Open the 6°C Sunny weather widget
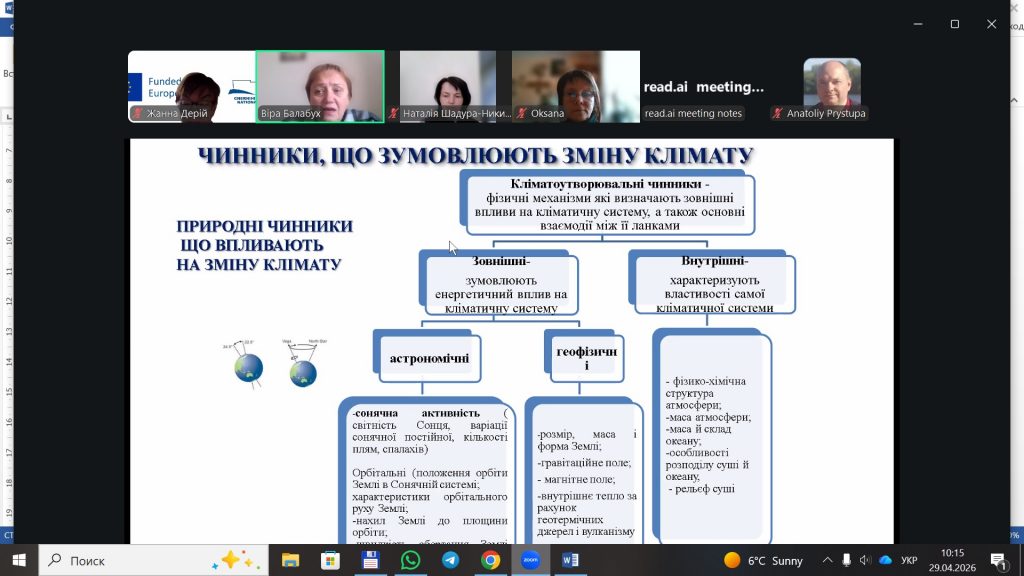 pos(764,560)
